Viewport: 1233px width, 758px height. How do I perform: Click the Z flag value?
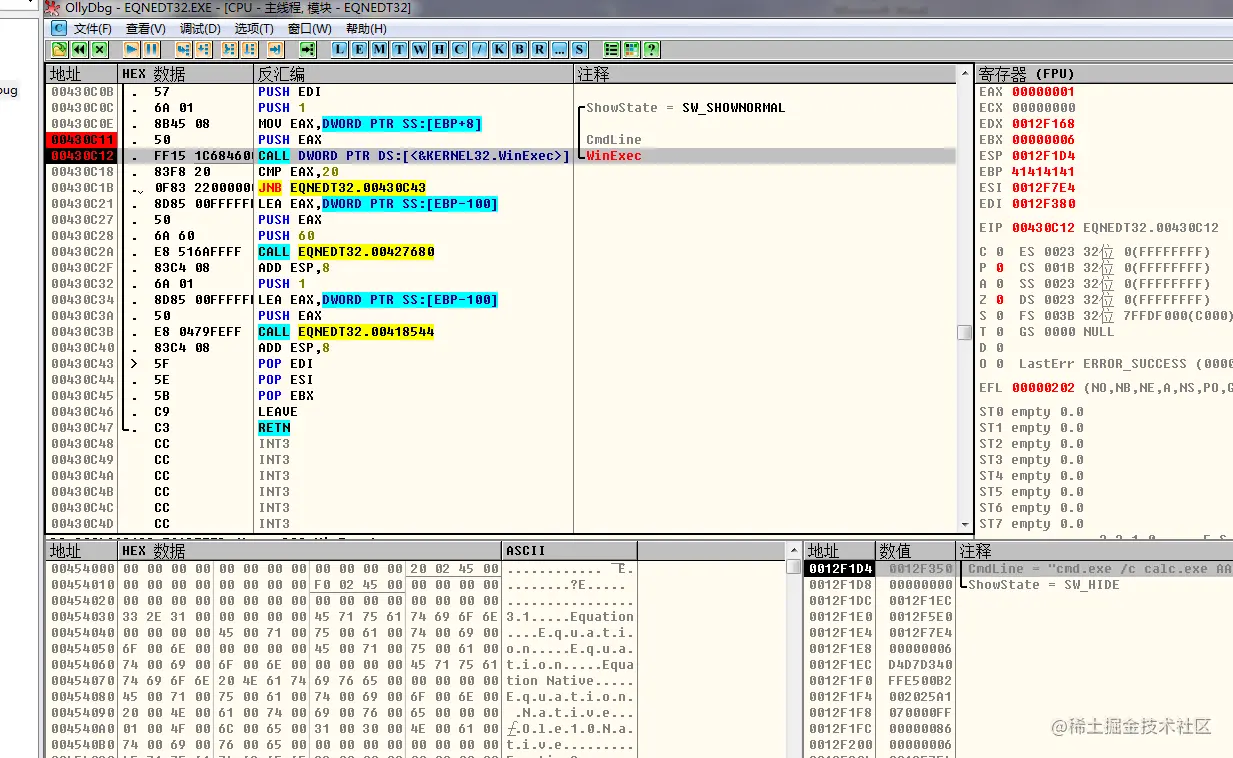pyautogui.click(x=999, y=300)
